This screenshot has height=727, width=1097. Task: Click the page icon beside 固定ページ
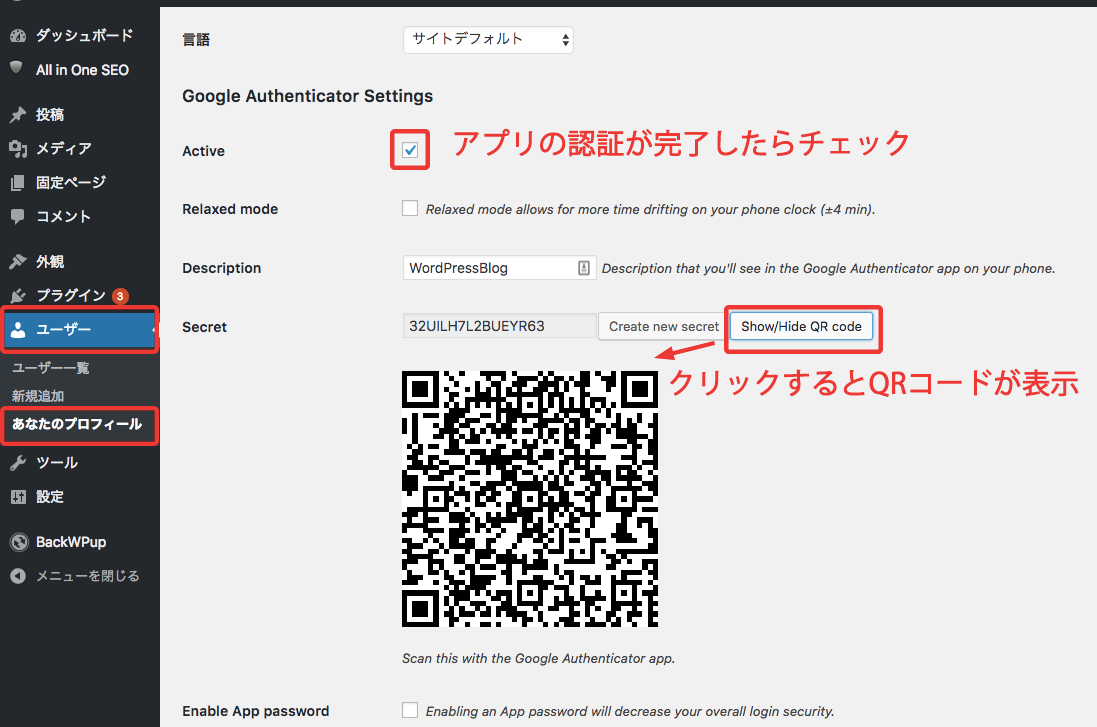tap(17, 183)
